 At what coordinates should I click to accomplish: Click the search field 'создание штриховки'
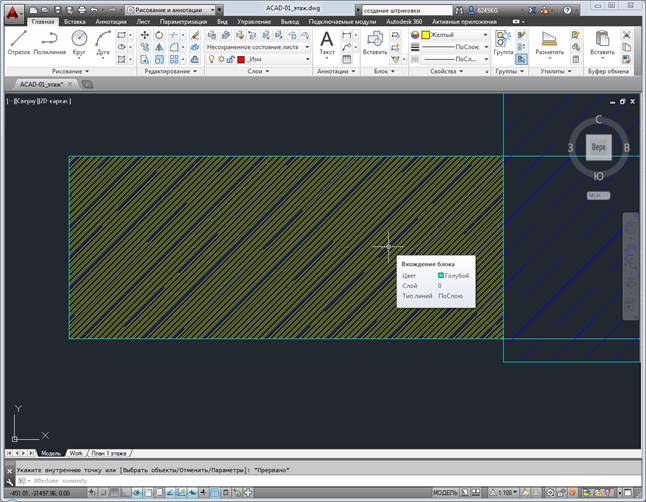(407, 10)
